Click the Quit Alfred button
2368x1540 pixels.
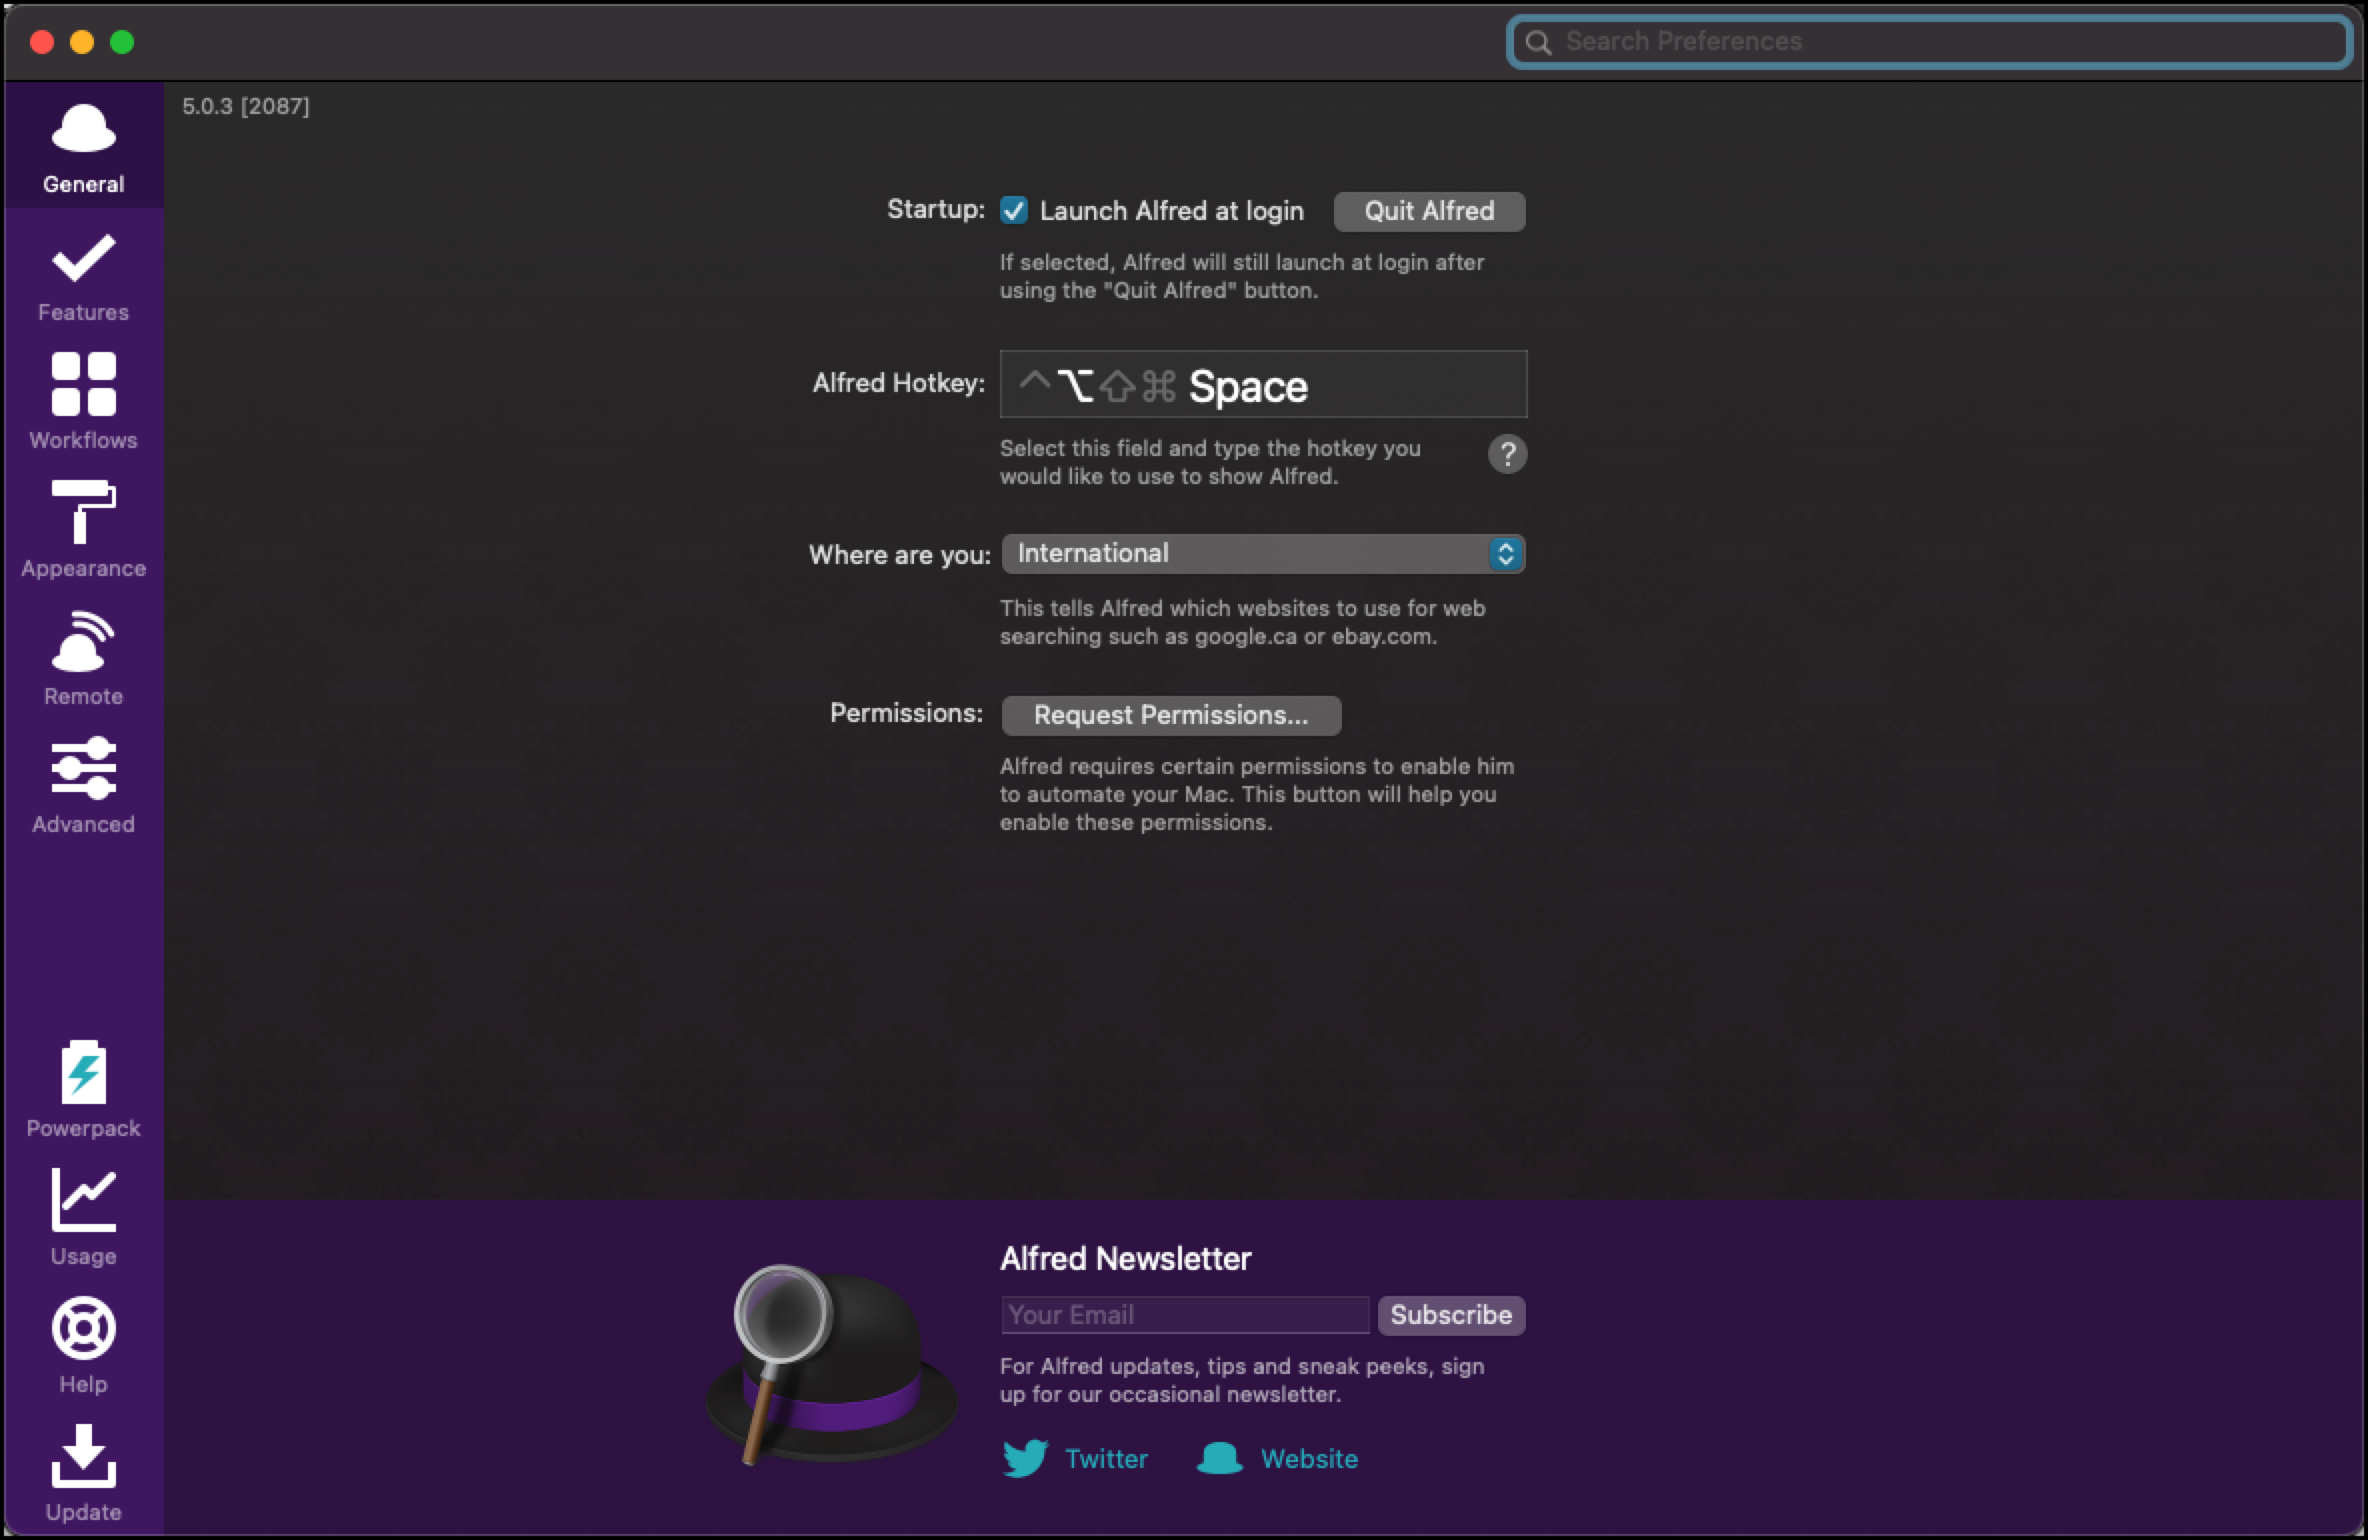[1429, 211]
